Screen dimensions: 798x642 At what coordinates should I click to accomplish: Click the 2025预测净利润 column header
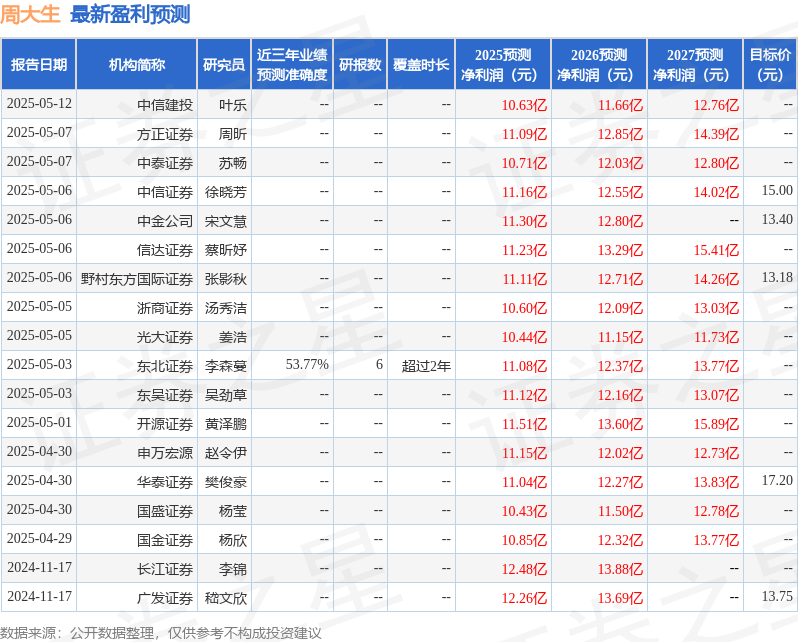pyautogui.click(x=503, y=65)
